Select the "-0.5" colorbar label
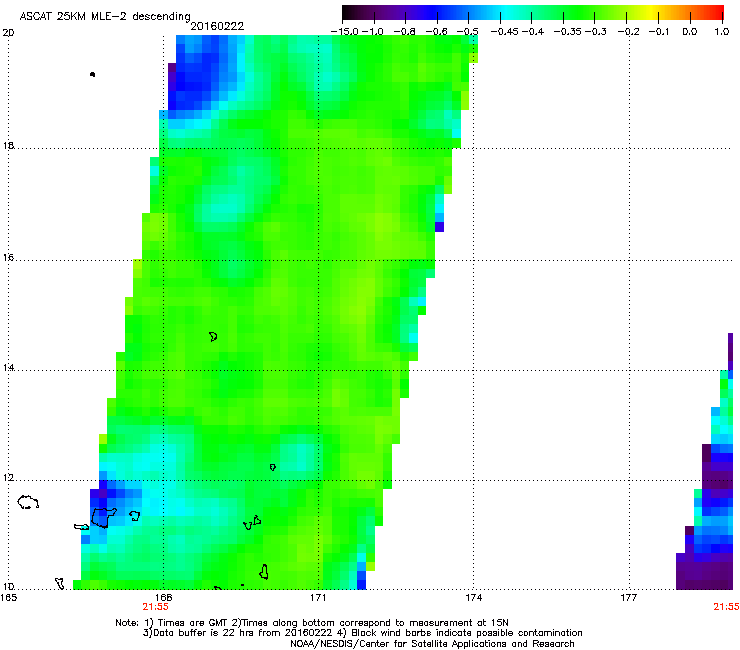 coord(467,32)
